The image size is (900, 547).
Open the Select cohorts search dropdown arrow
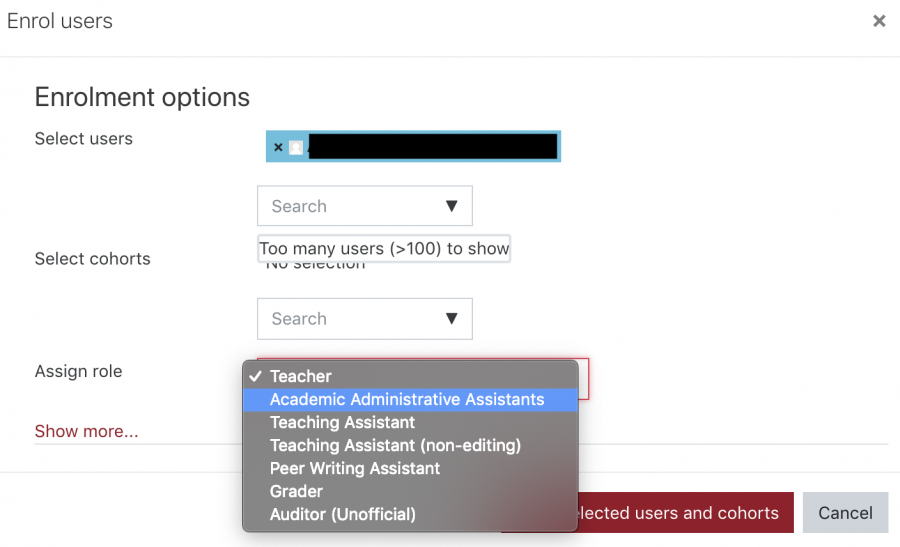452,319
